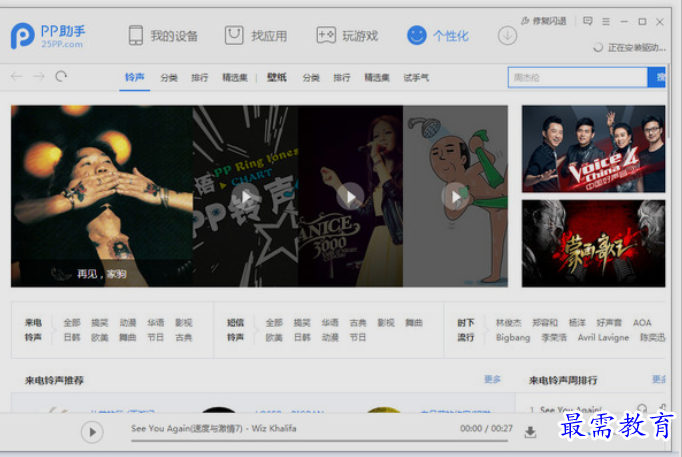Click the Bigbang trending tag

coord(513,337)
